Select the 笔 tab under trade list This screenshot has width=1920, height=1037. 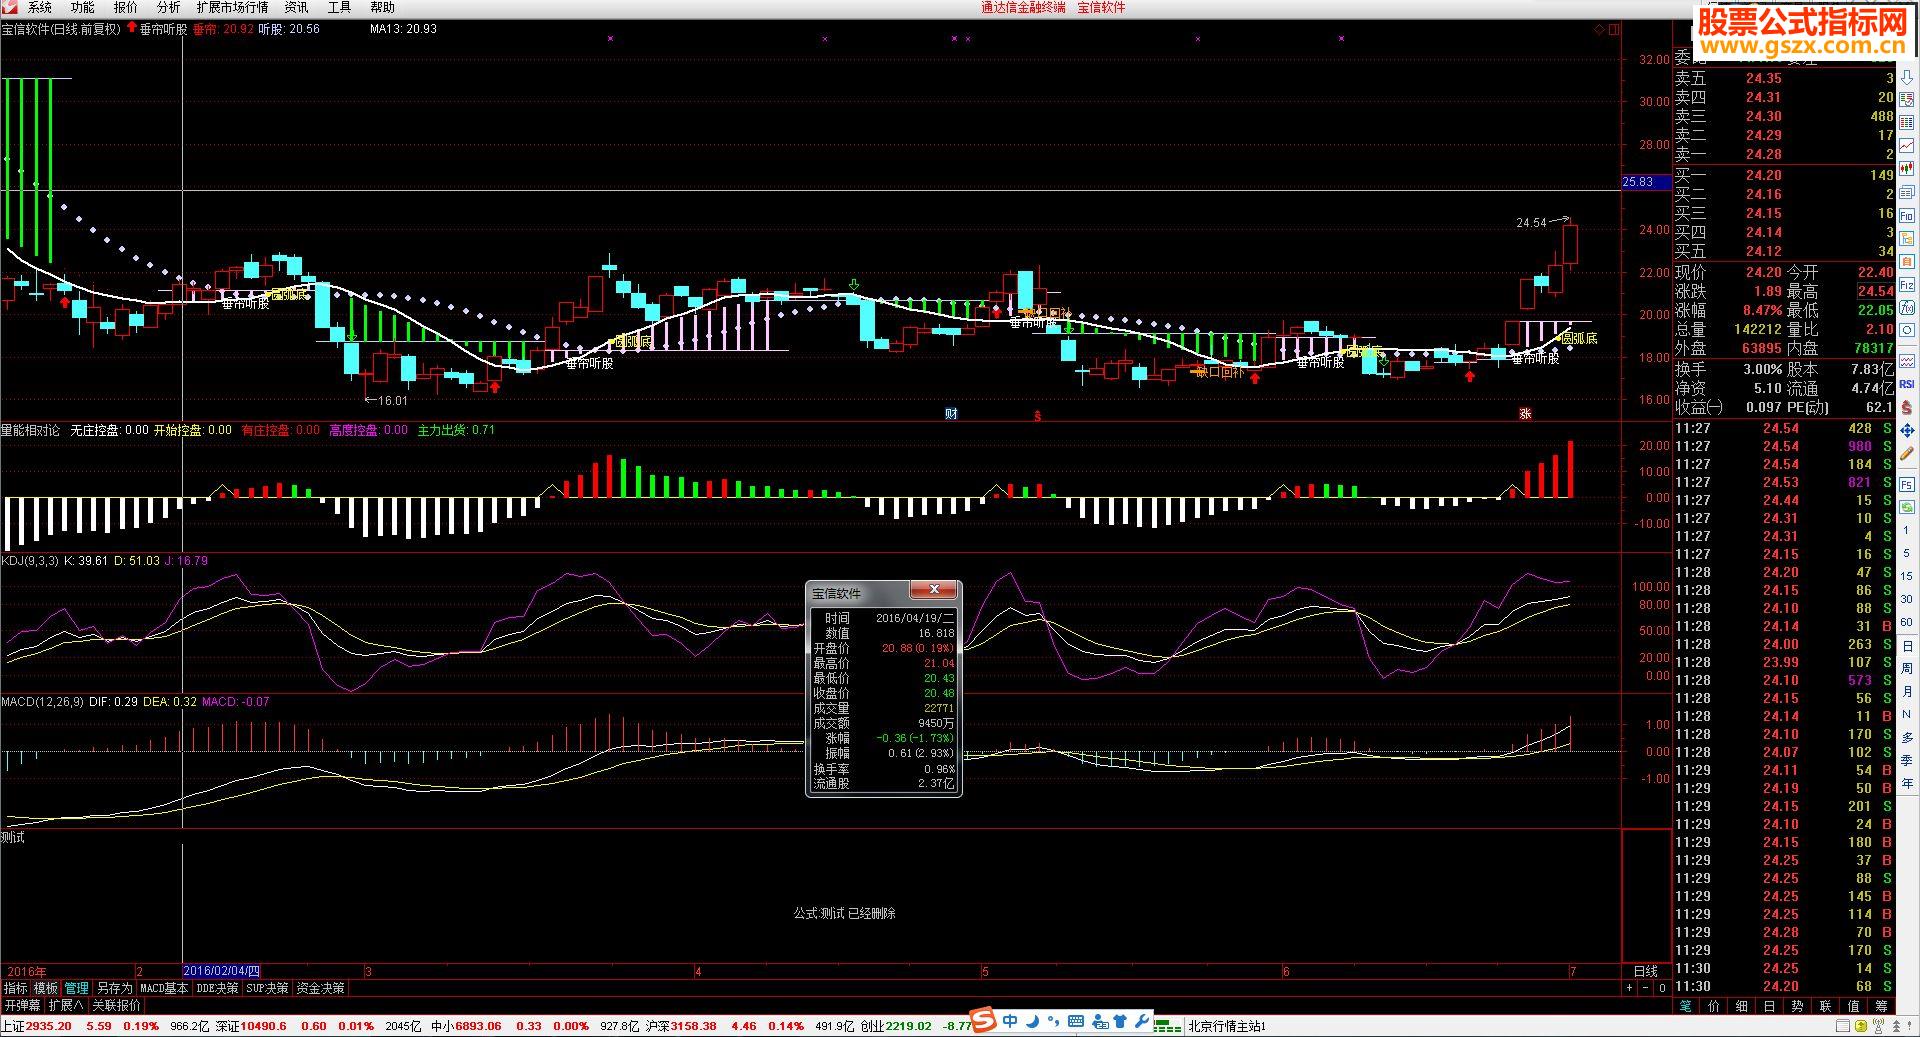pyautogui.click(x=1686, y=1006)
